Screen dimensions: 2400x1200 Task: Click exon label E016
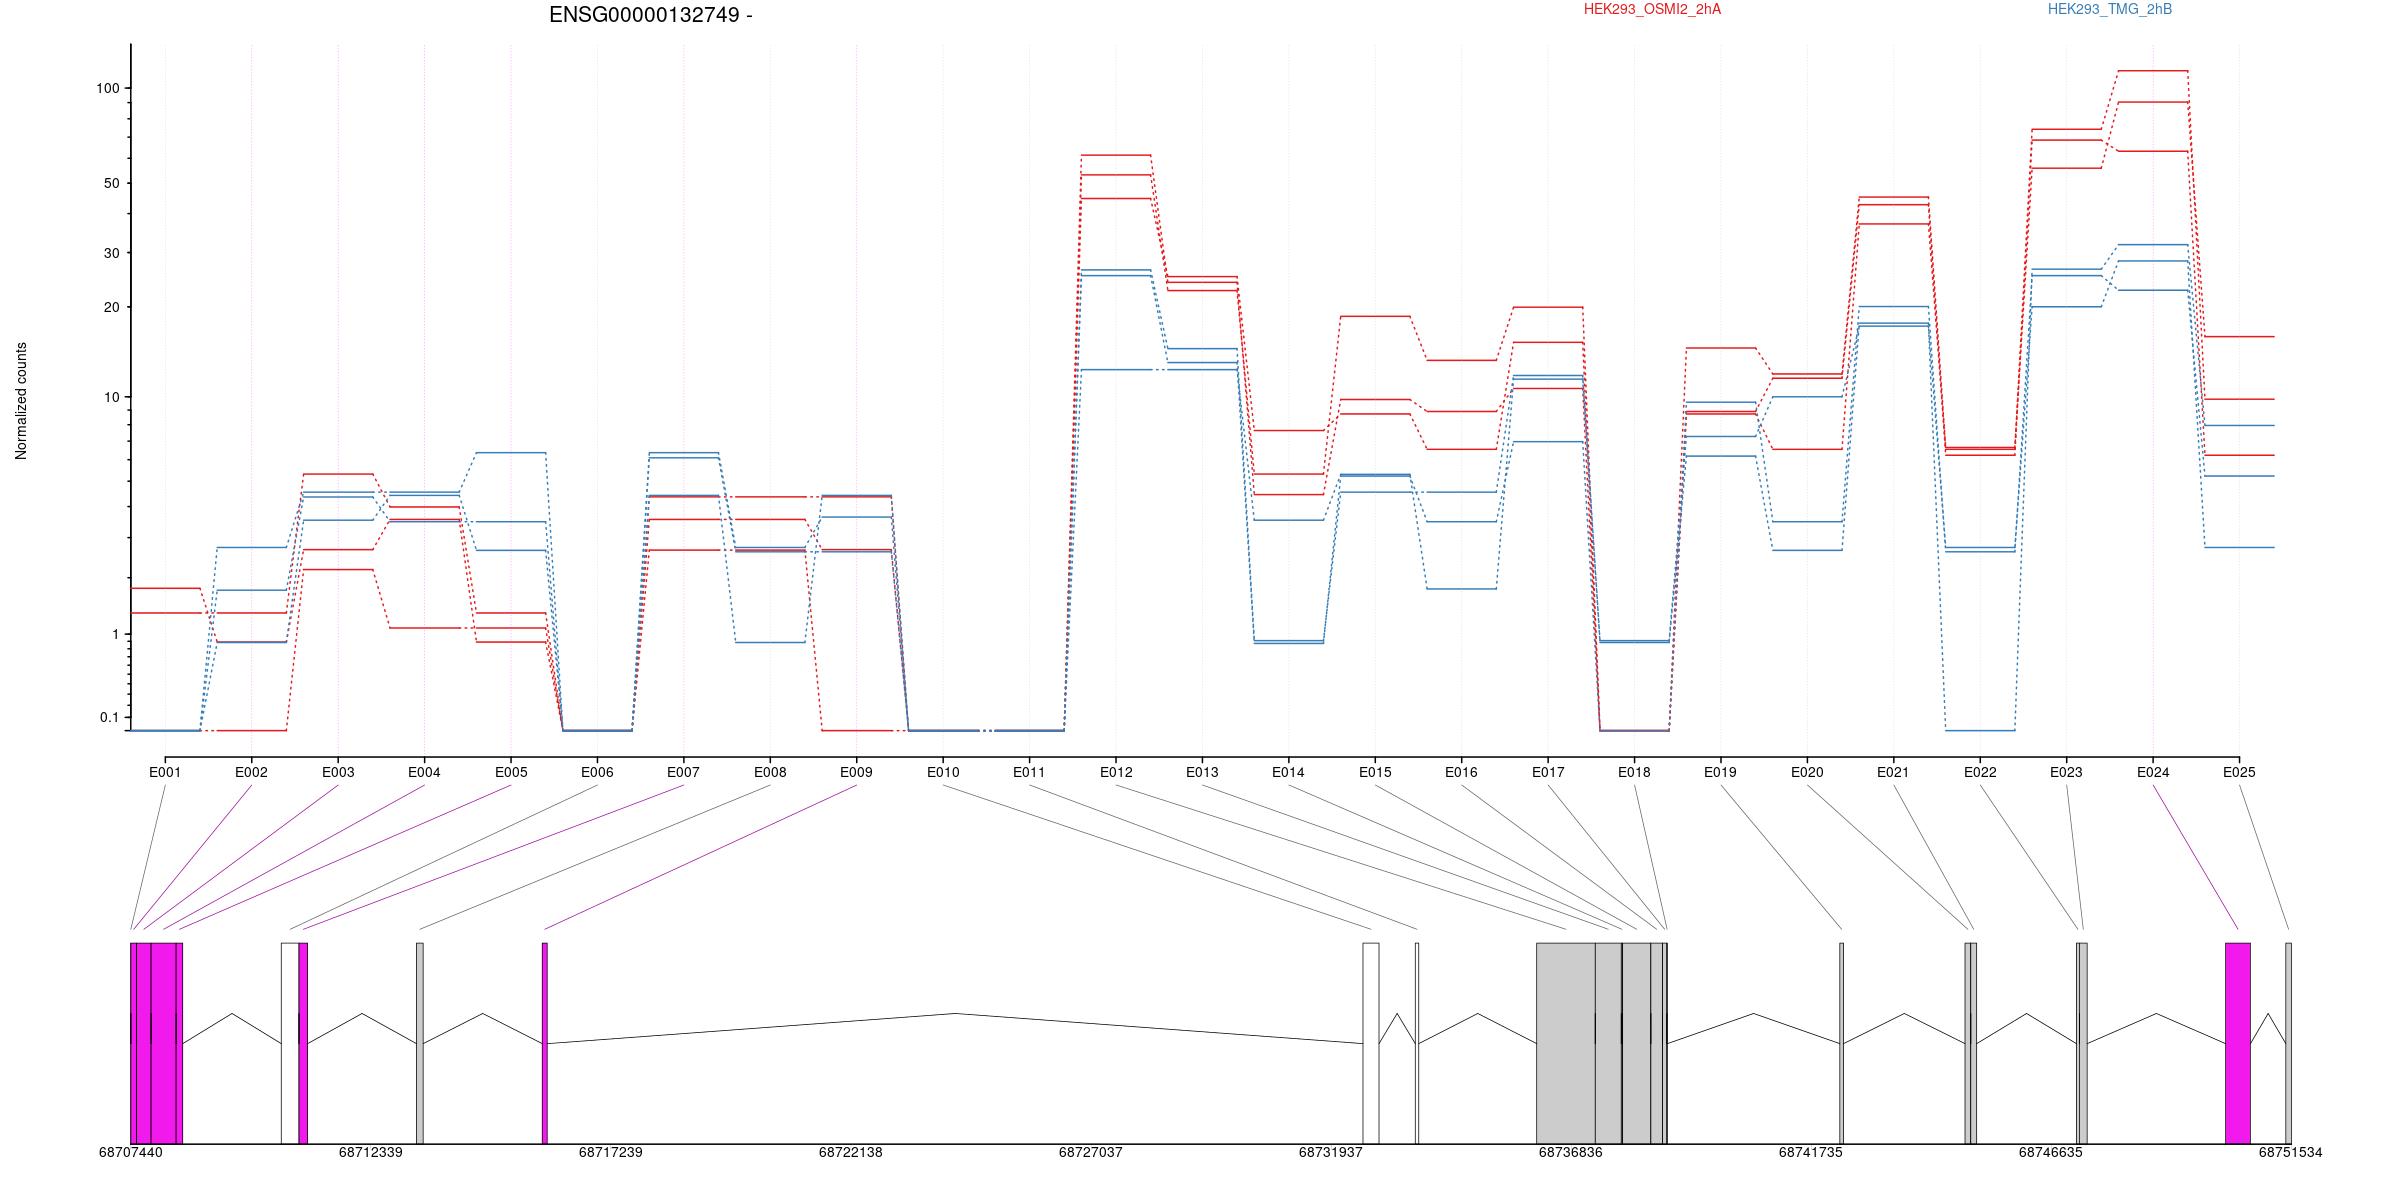click(x=1461, y=772)
